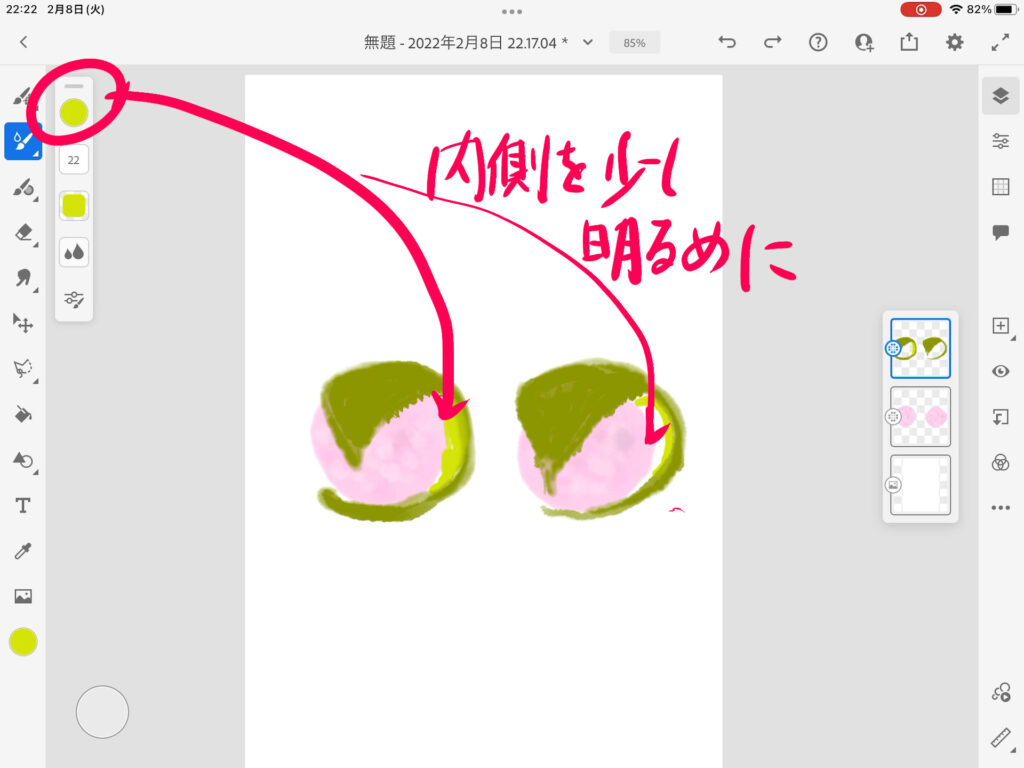Select the Lasso selection tool
The height and width of the screenshot is (768, 1024).
coord(23,369)
